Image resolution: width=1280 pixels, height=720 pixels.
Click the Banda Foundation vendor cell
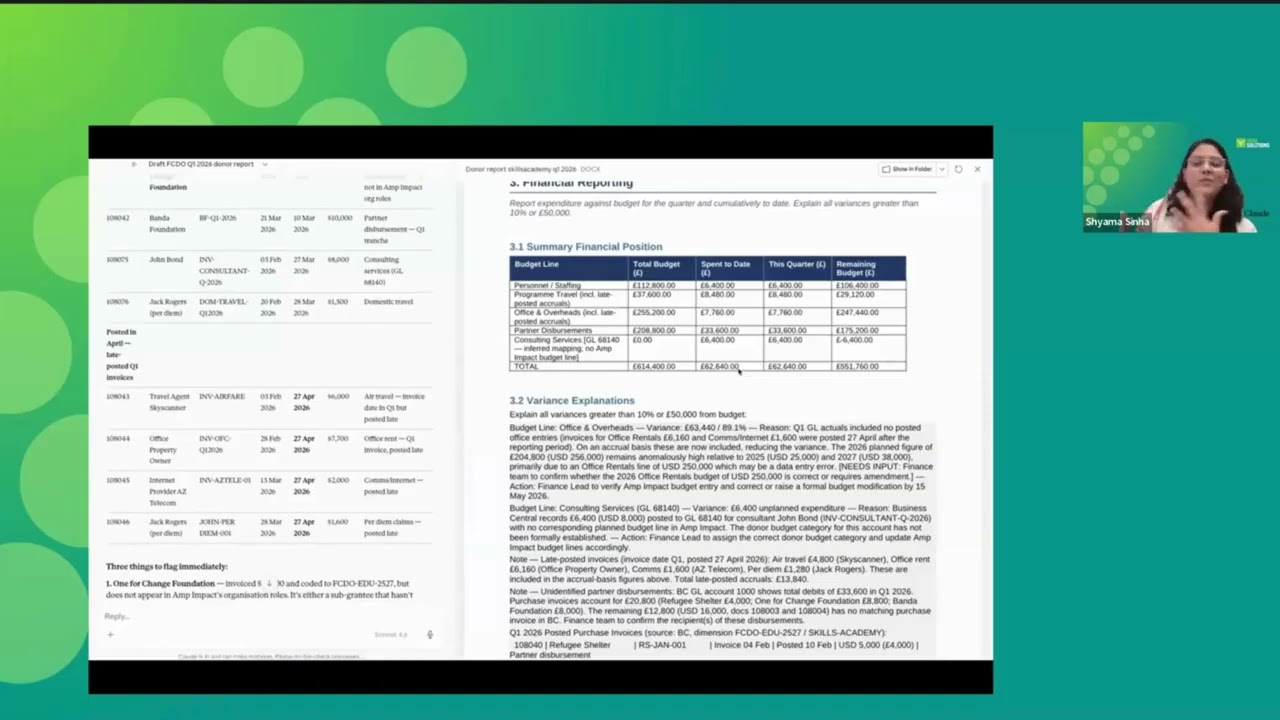click(168, 223)
